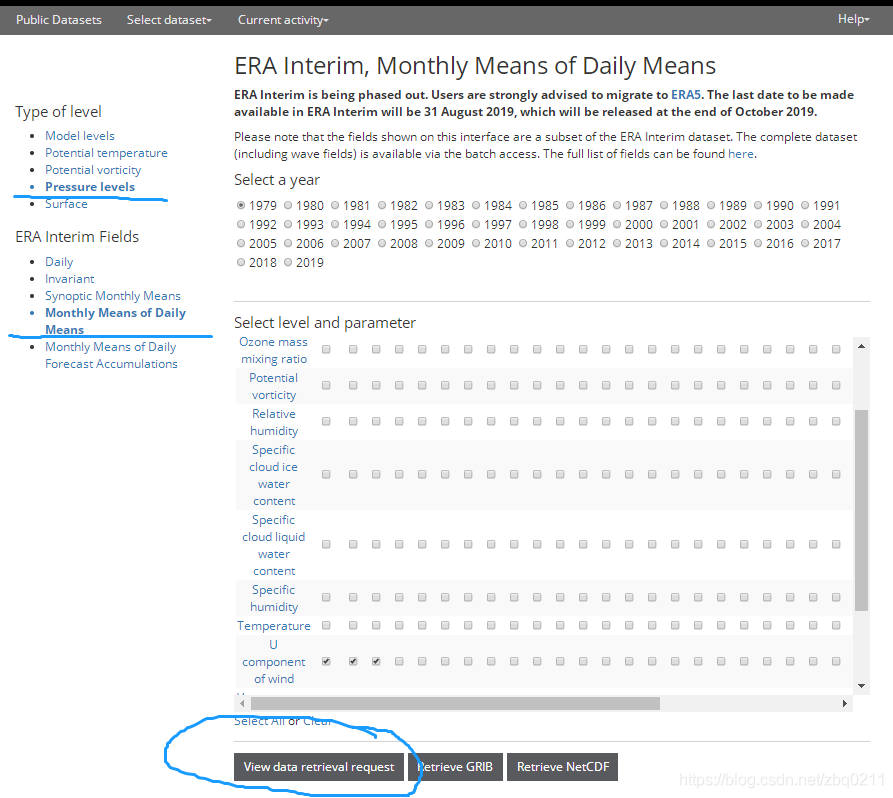Image resolution: width=893 pixels, height=798 pixels.
Task: Open the Potential vorticity level type
Action: click(x=93, y=170)
